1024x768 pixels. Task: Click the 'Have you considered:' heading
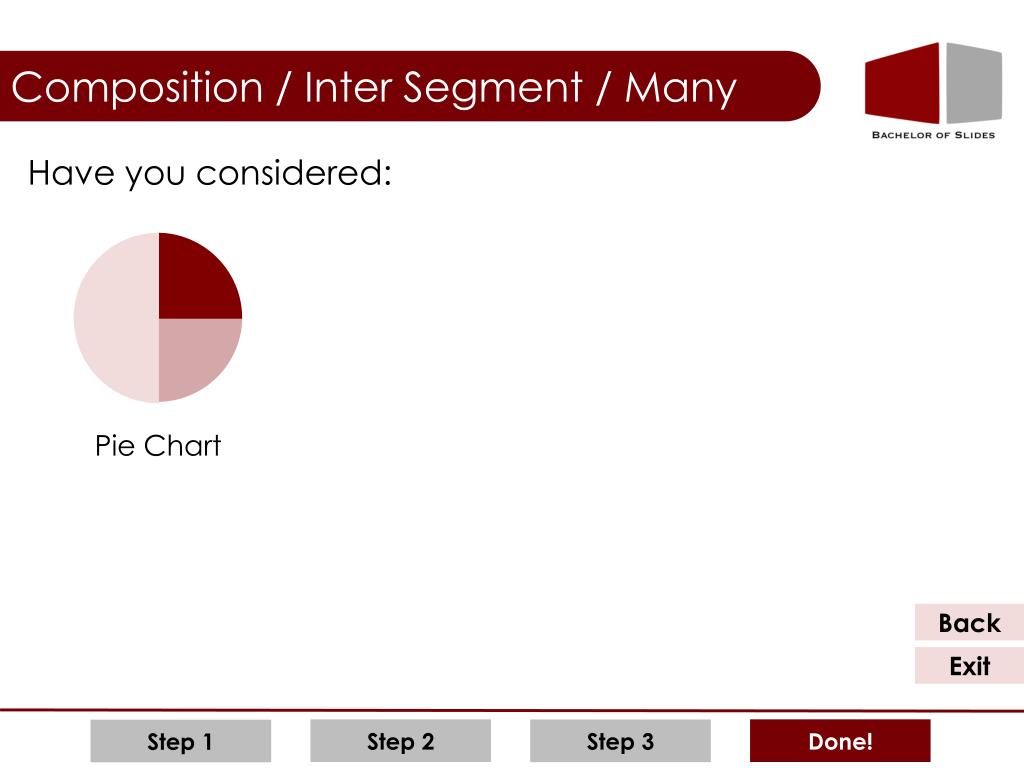tap(210, 174)
